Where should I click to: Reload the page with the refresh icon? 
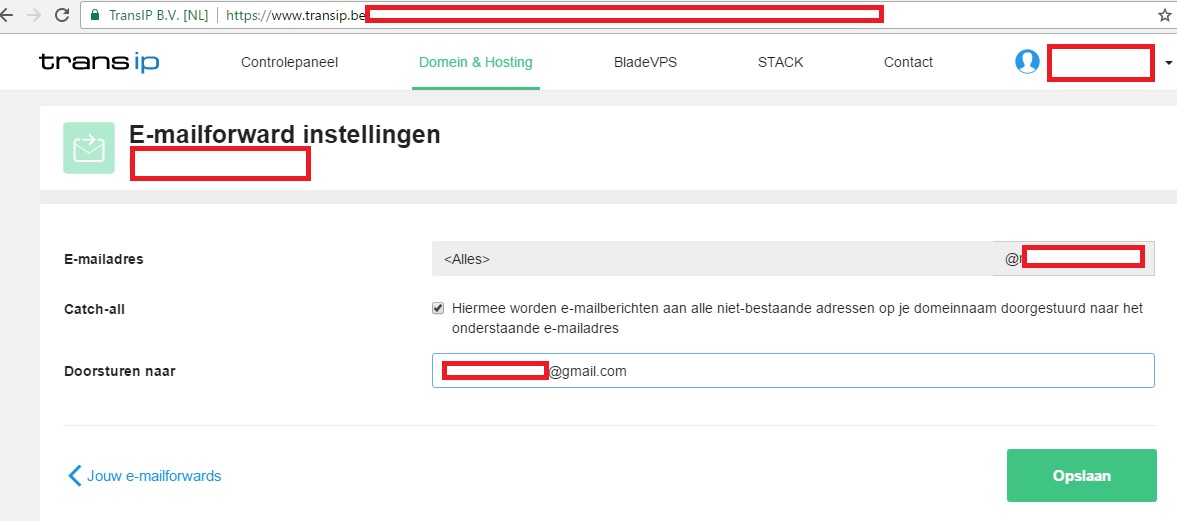62,15
